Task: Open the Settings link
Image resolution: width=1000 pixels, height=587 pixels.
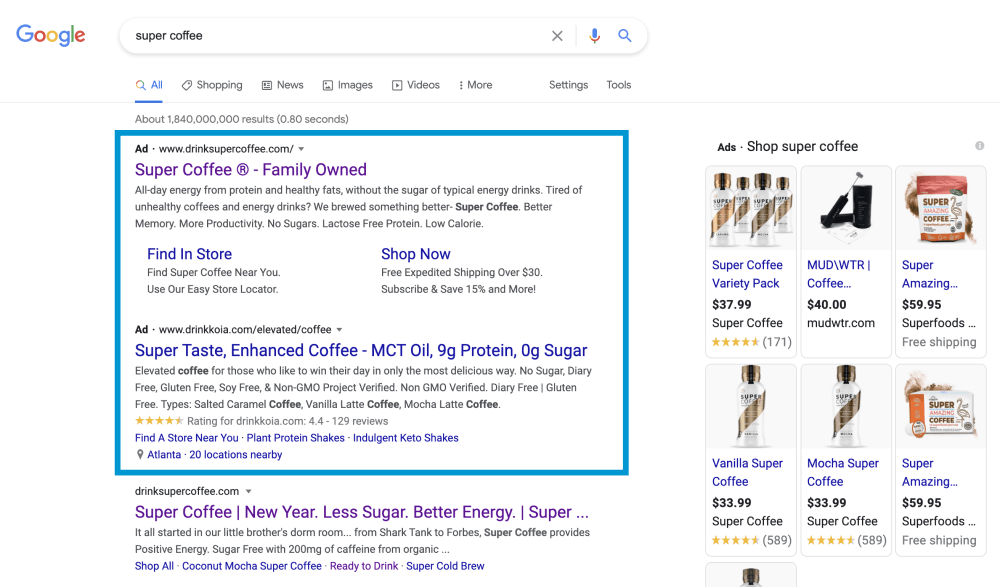Action: (568, 85)
